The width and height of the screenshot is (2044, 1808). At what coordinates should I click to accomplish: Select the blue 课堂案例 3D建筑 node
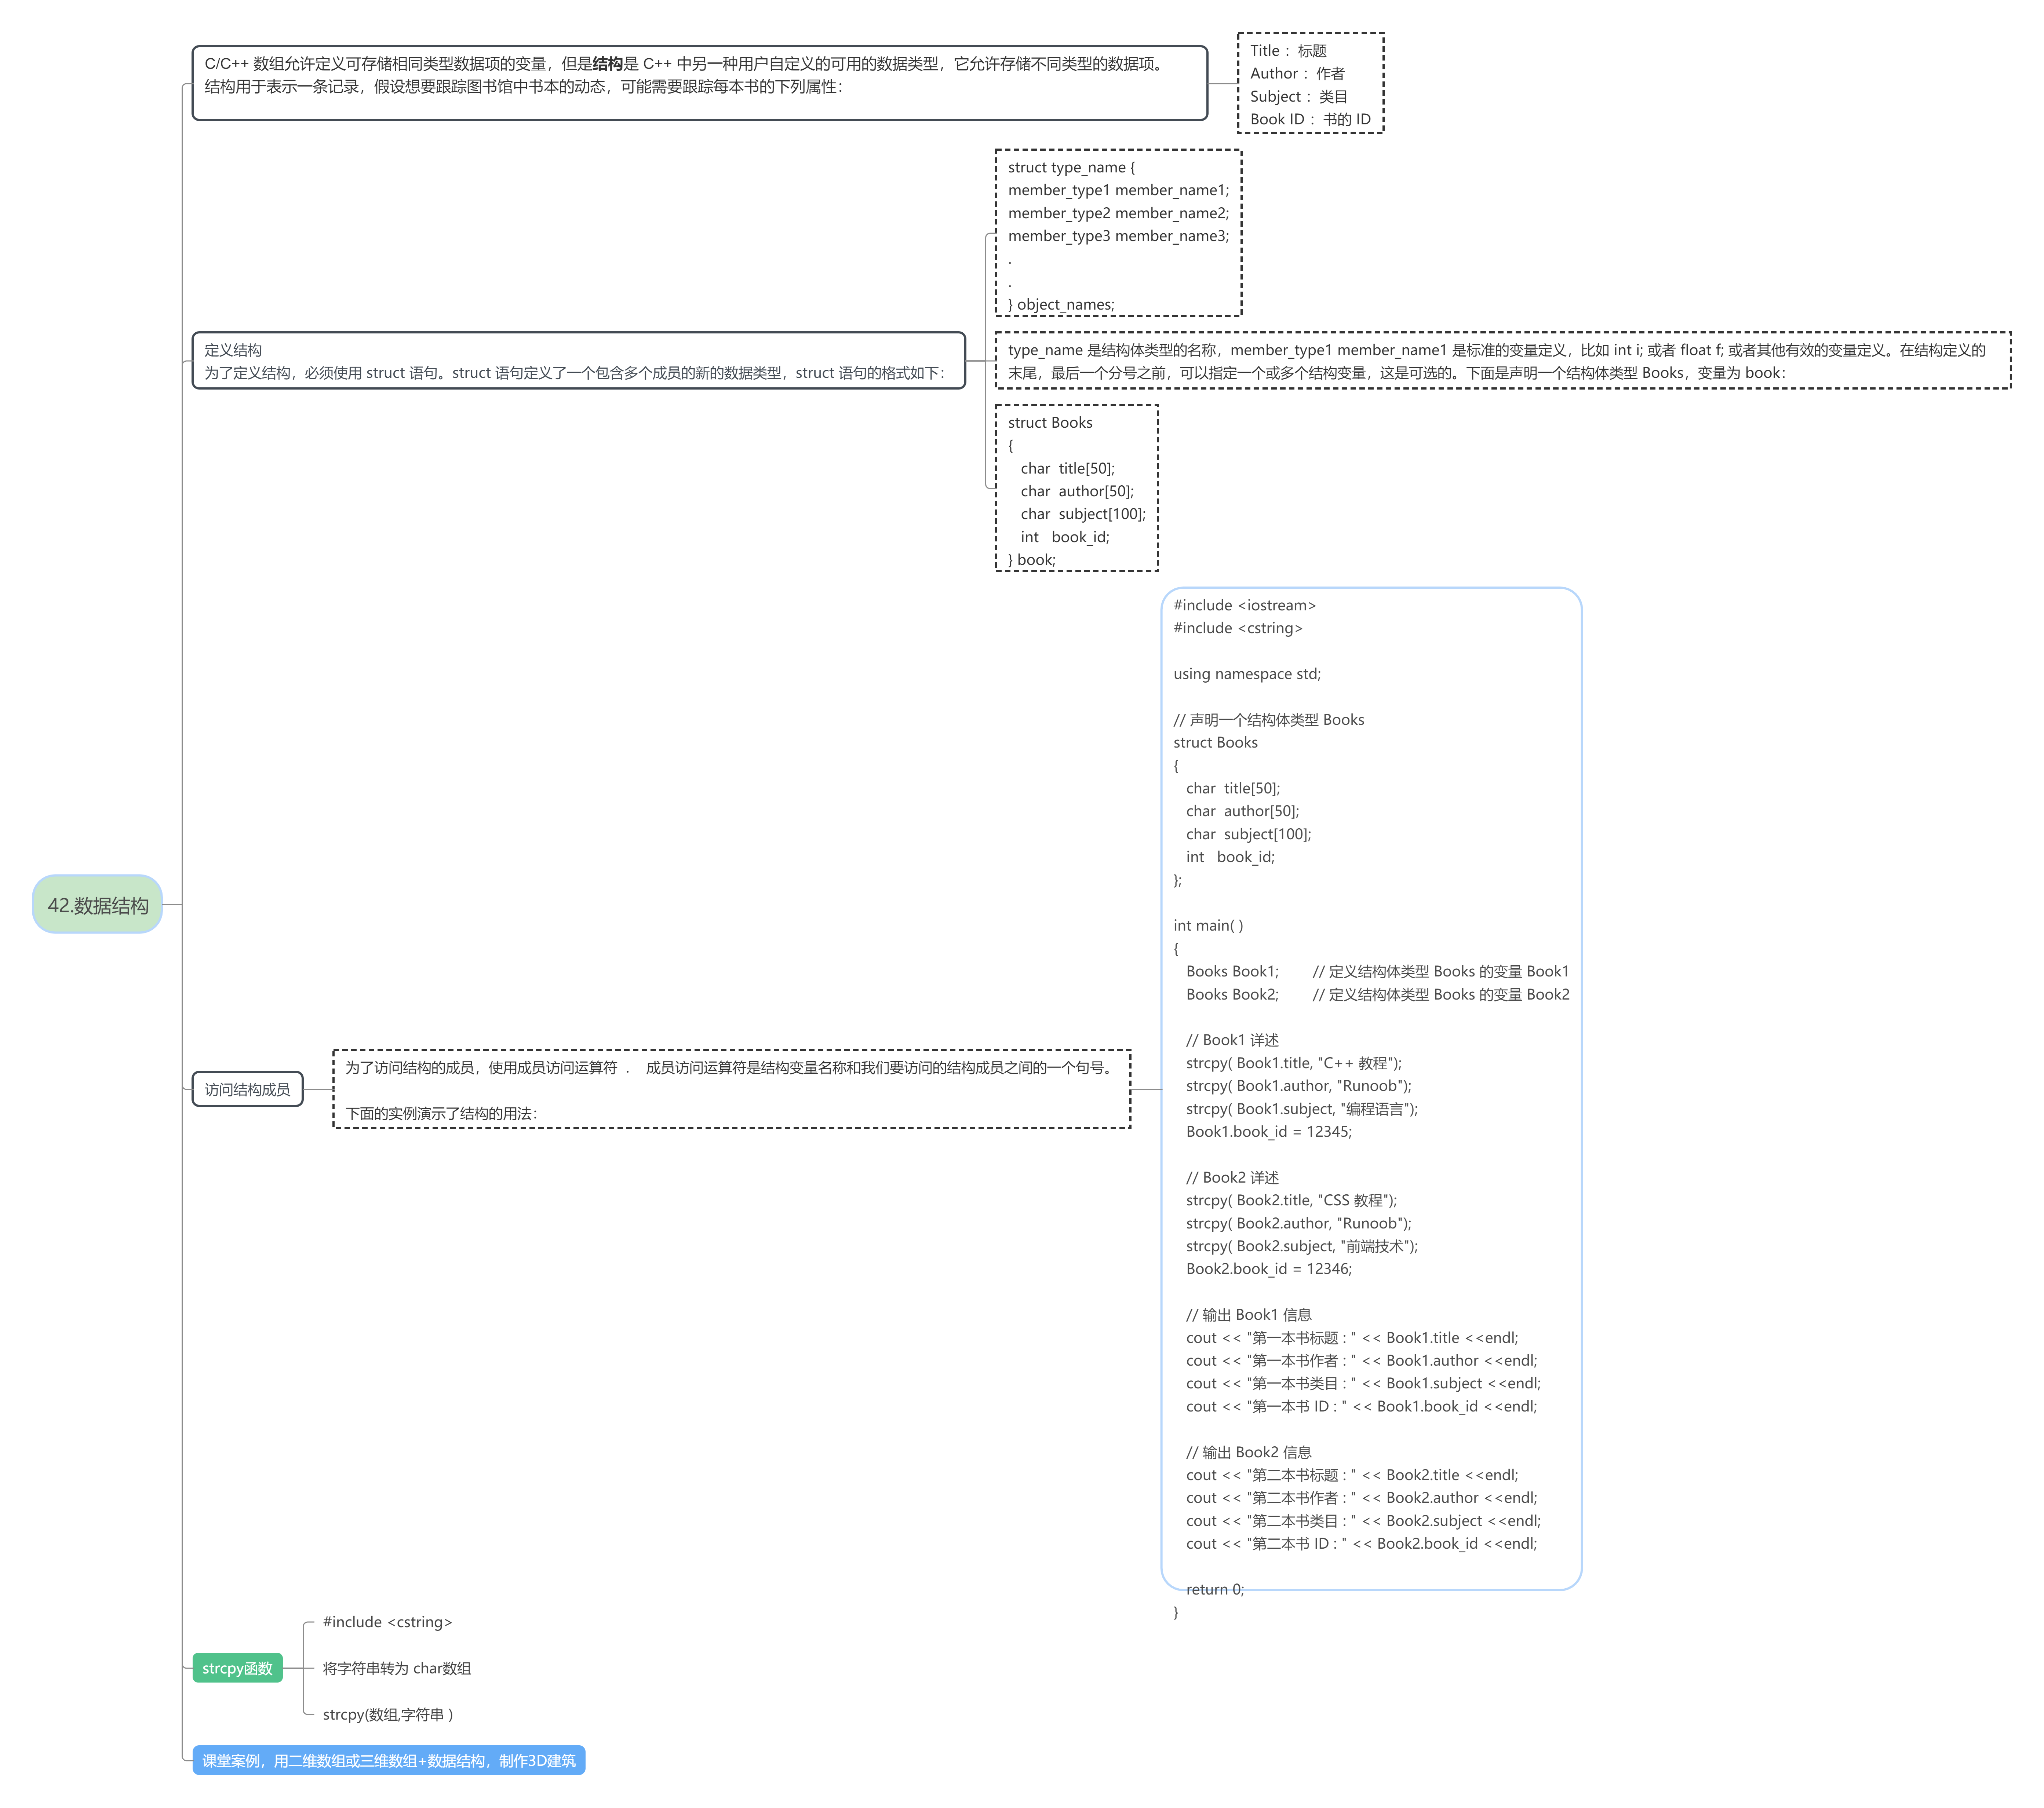[x=388, y=1760]
